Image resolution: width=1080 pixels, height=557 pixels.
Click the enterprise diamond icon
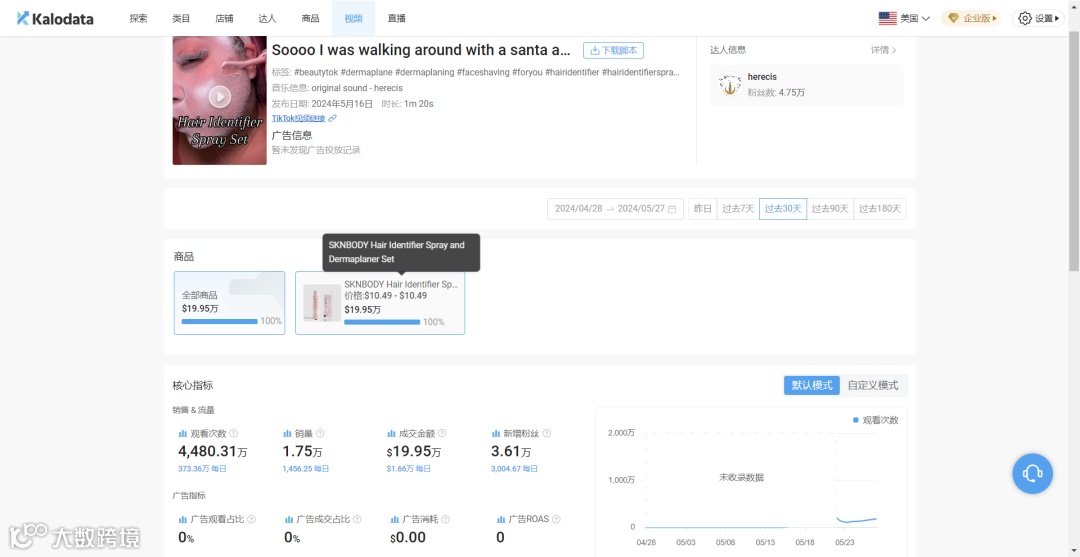click(953, 19)
